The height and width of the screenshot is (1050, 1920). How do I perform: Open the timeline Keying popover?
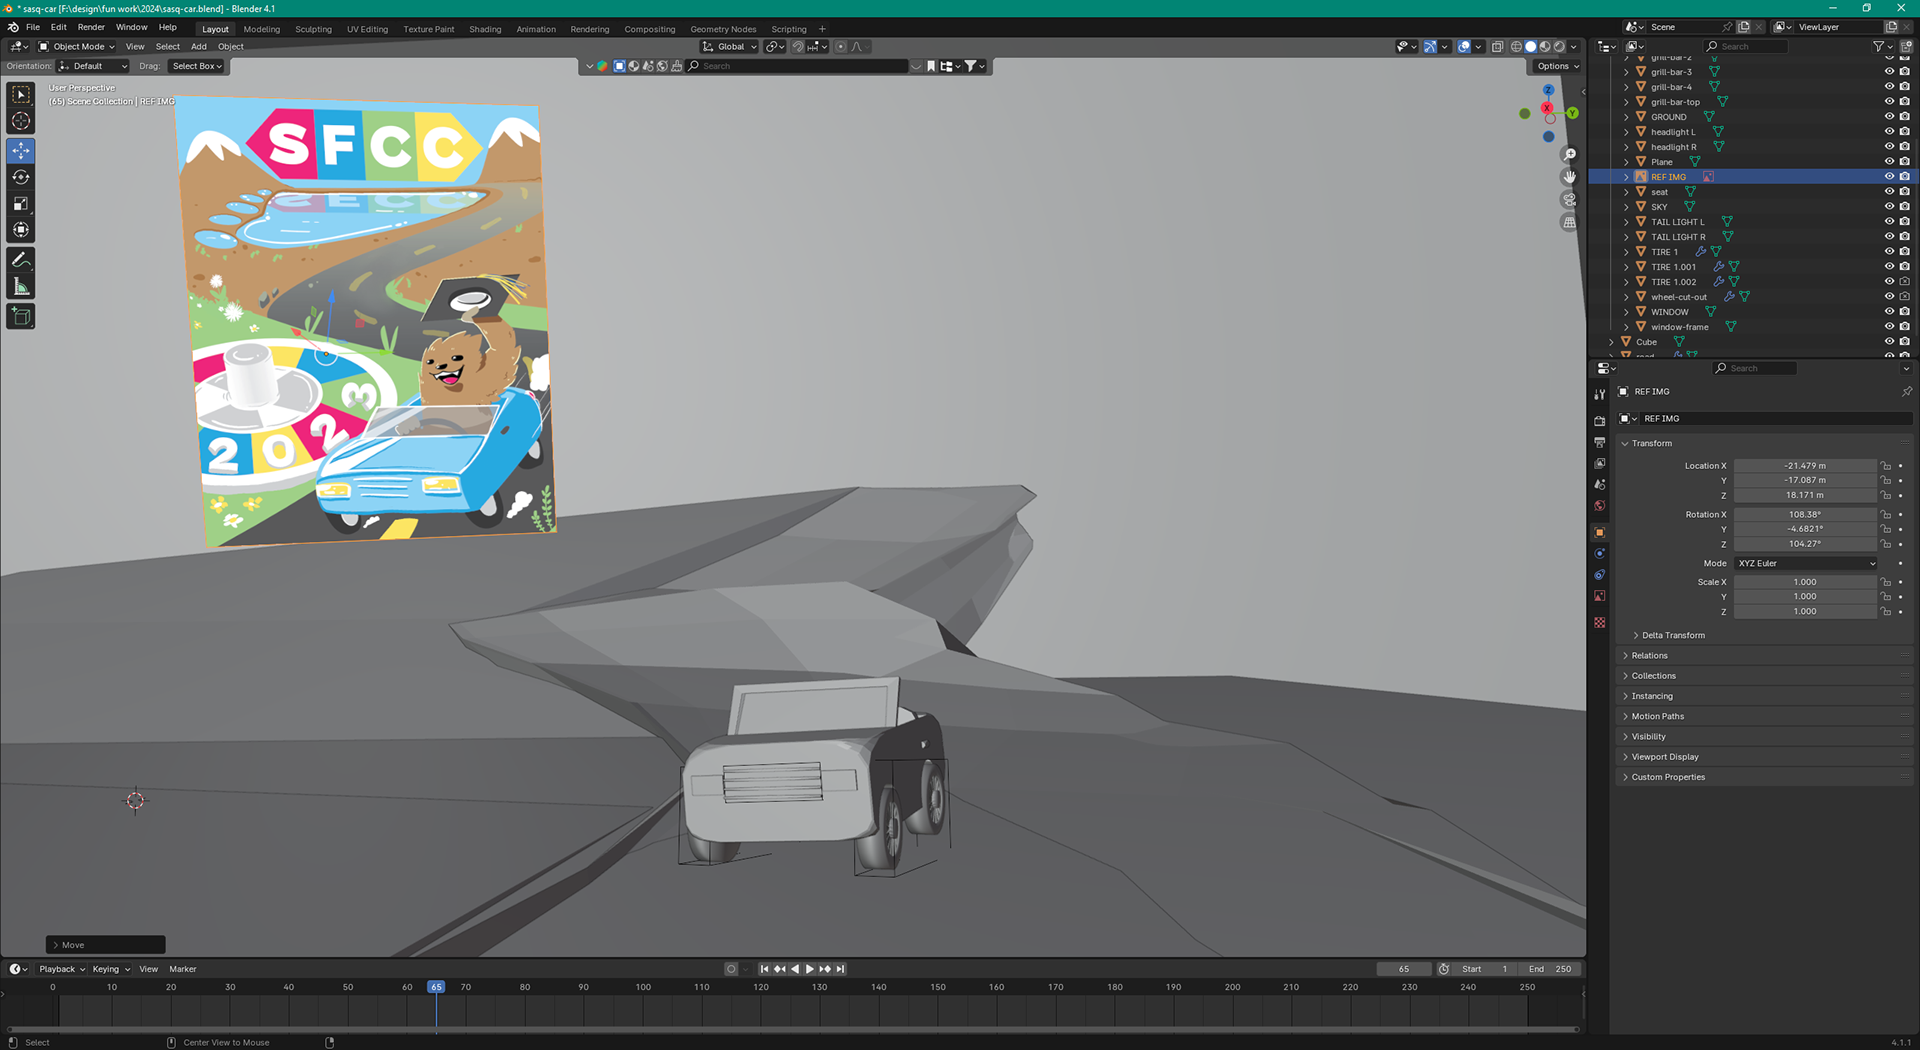pos(111,969)
